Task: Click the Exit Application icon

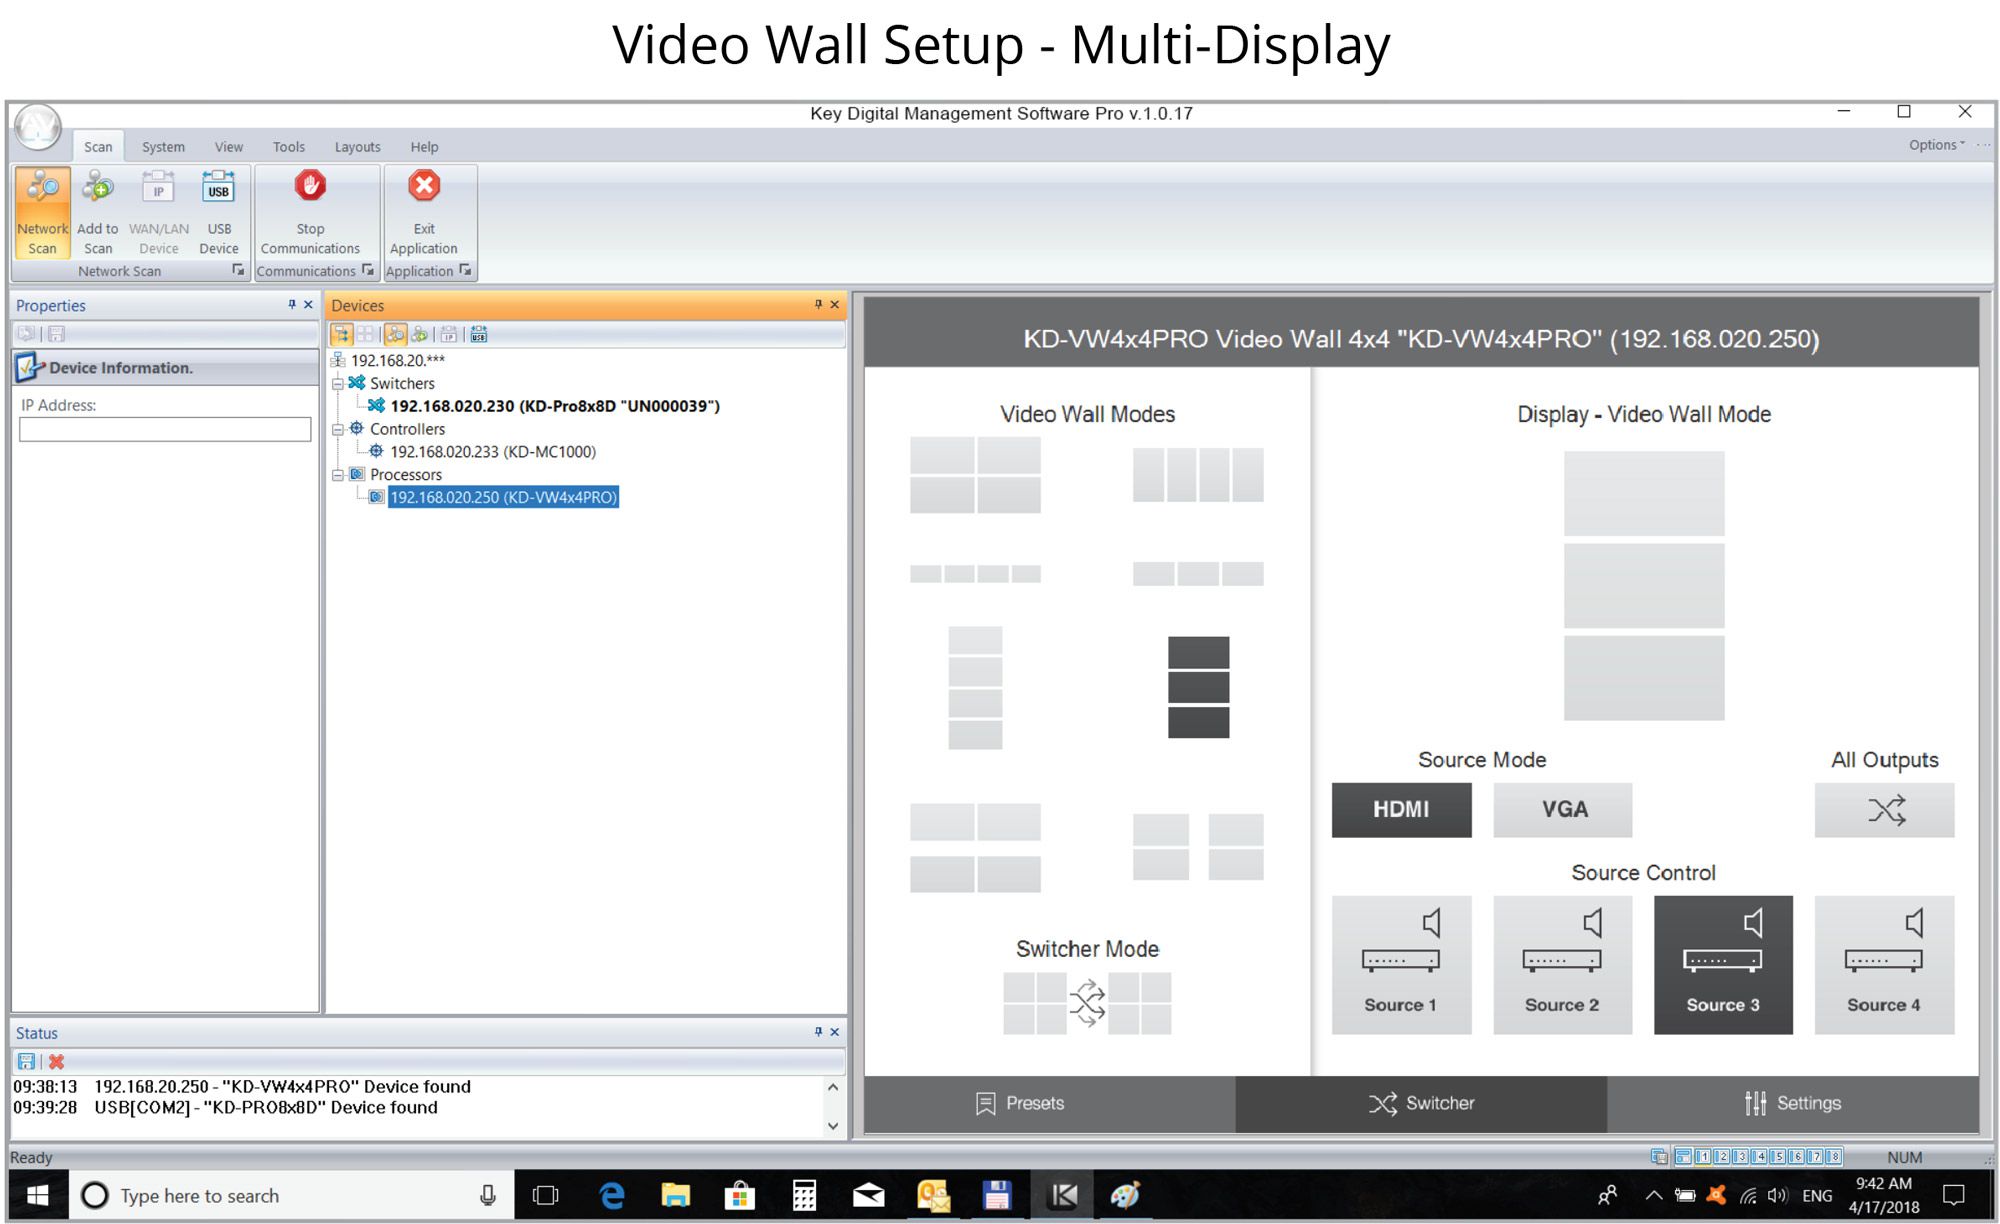Action: [x=424, y=211]
